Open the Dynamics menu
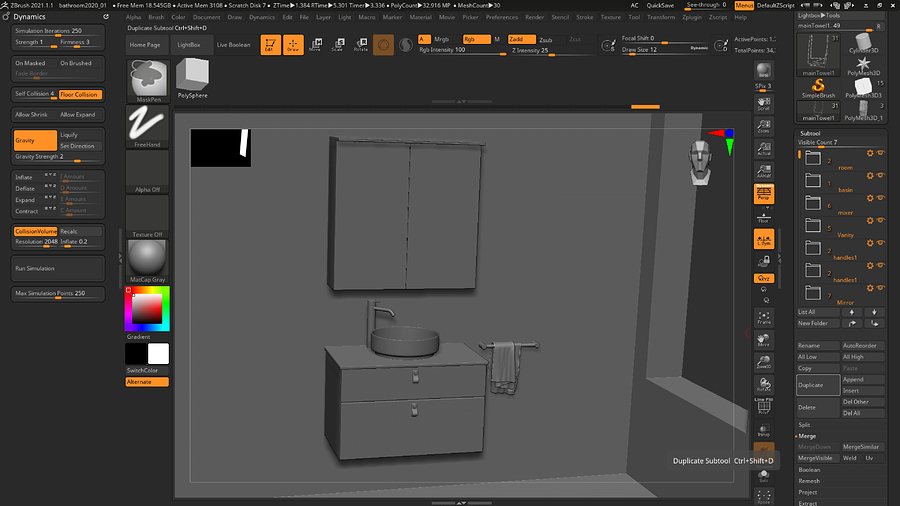The height and width of the screenshot is (506, 900). (262, 17)
